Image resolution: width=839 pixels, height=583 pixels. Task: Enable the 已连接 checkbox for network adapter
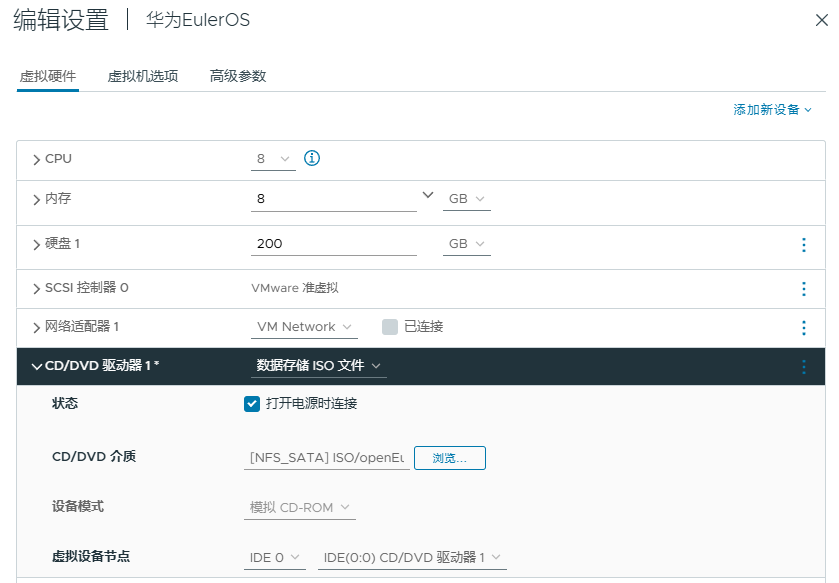click(x=390, y=327)
